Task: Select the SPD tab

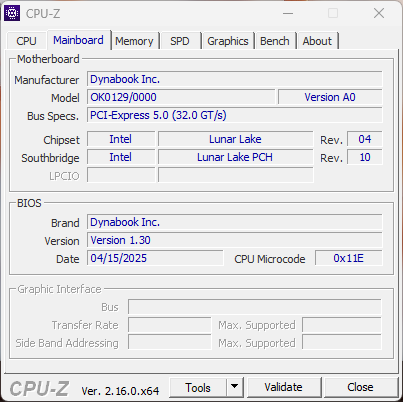Action: click(180, 41)
